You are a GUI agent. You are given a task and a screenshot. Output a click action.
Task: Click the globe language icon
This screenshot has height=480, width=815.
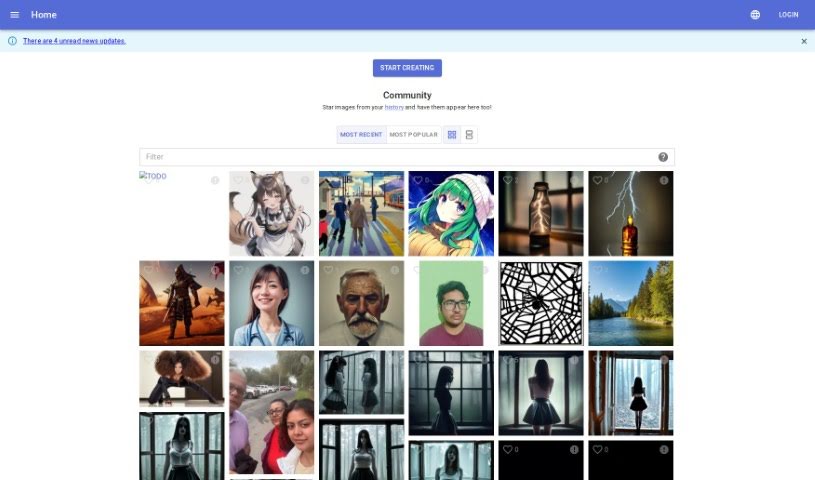point(755,15)
